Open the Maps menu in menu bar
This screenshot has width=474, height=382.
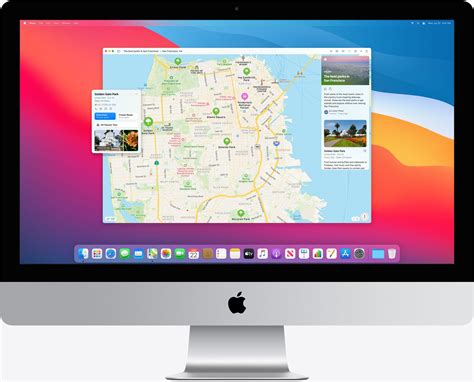pos(33,23)
